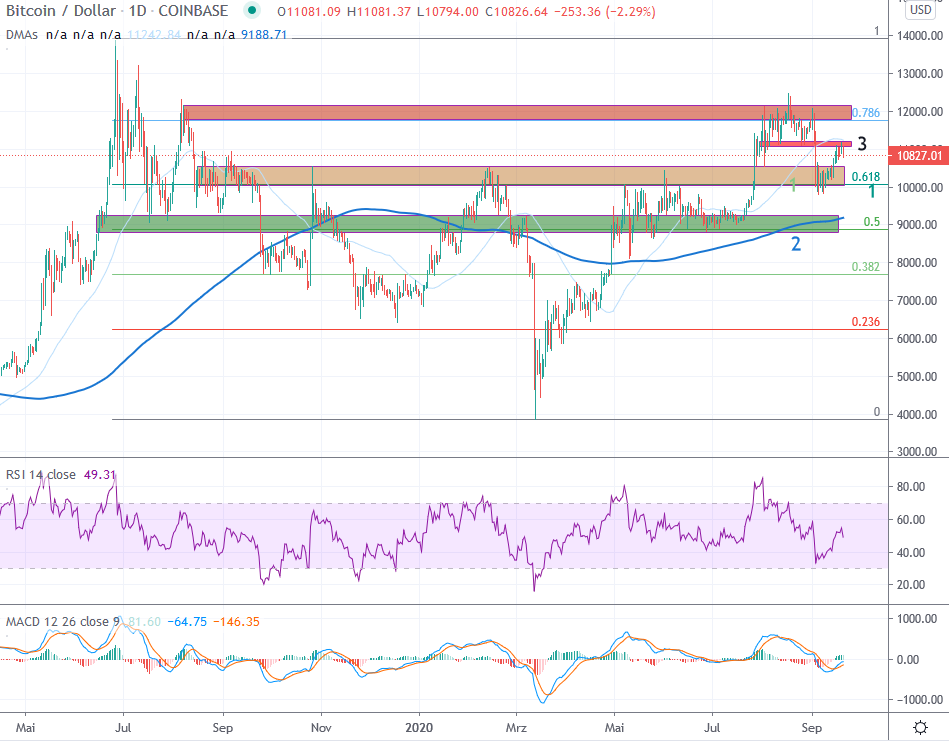The image size is (949, 742).
Task: Open chart settings gear icon
Action: click(x=920, y=726)
